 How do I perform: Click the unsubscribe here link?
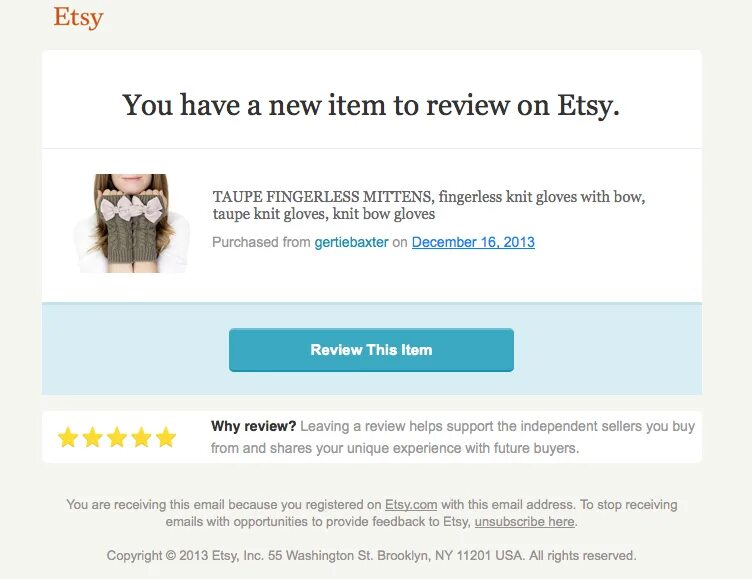(x=524, y=522)
